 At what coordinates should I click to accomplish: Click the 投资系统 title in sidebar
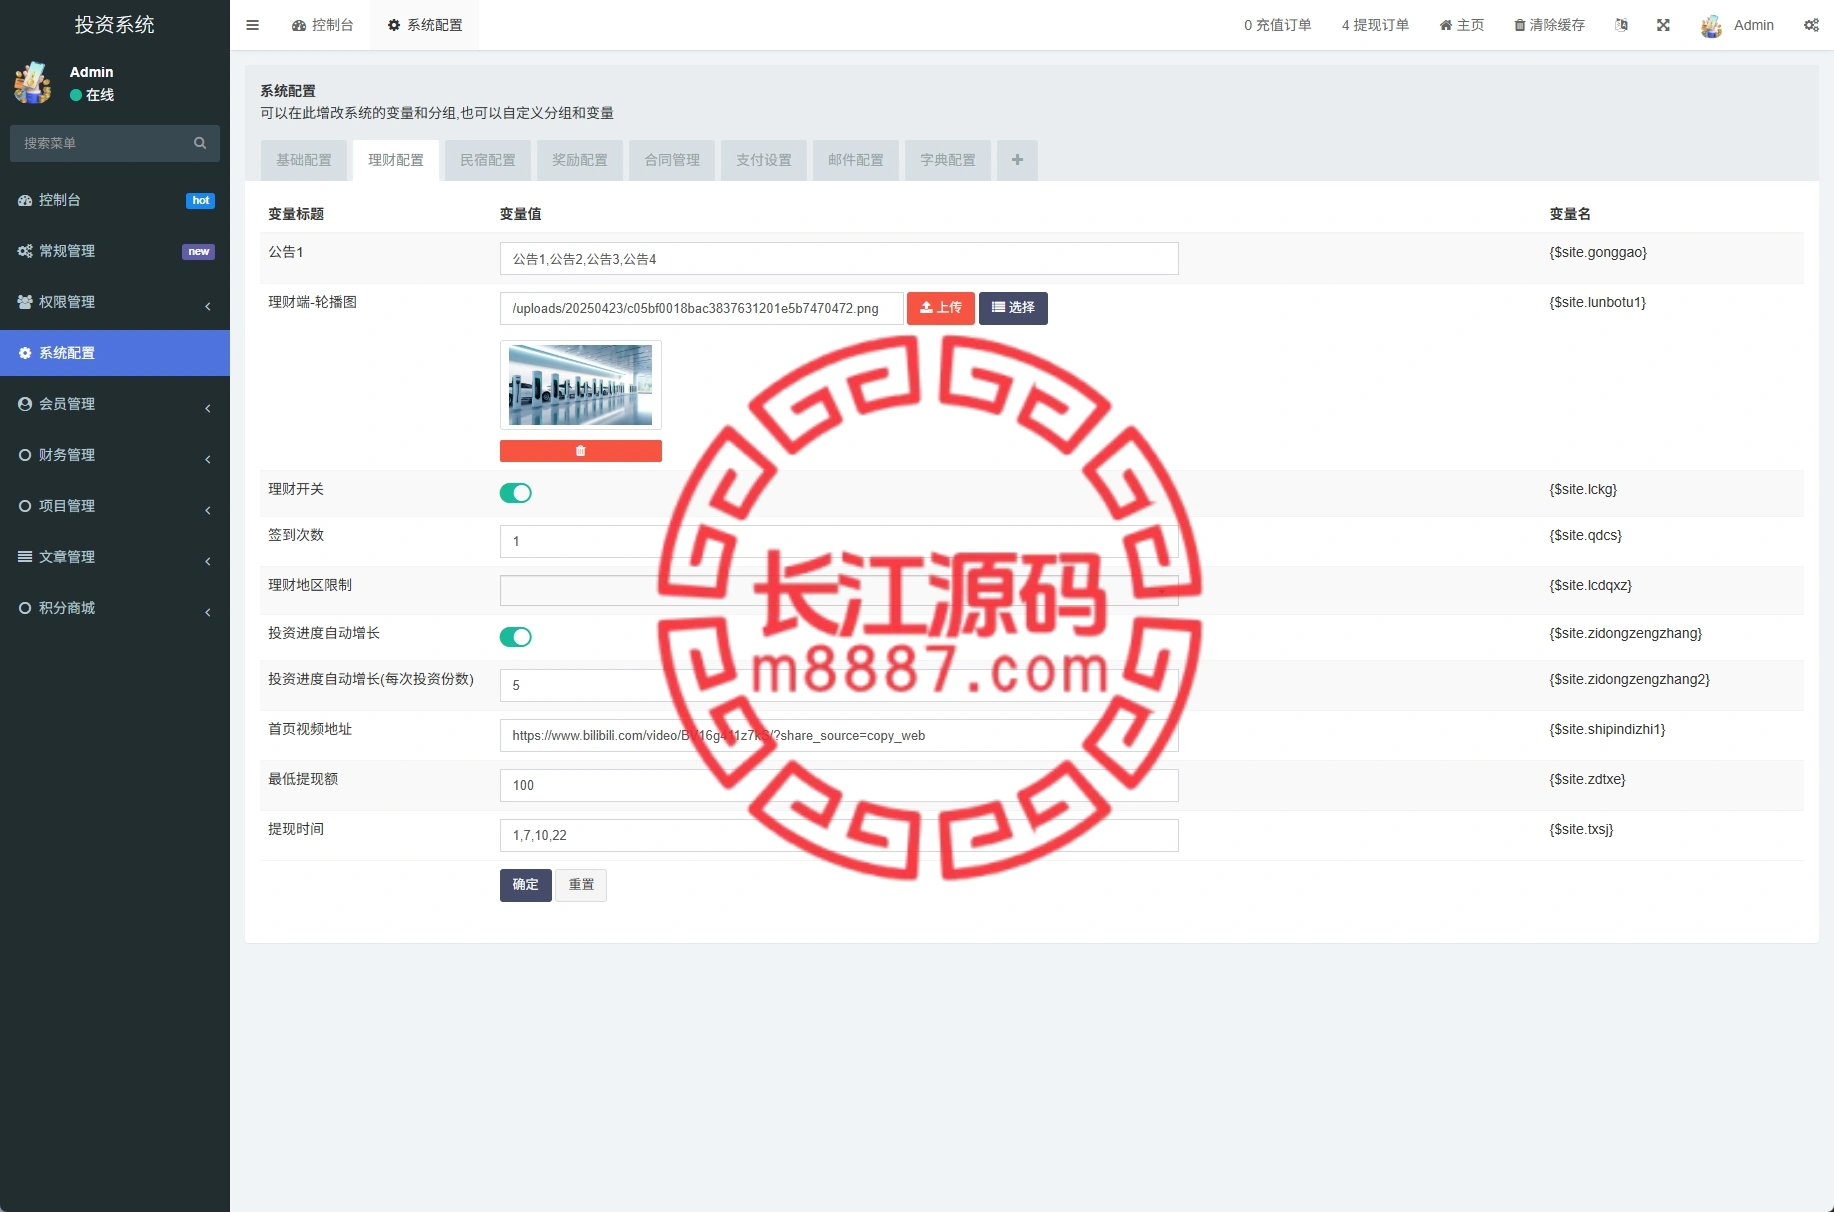115,25
